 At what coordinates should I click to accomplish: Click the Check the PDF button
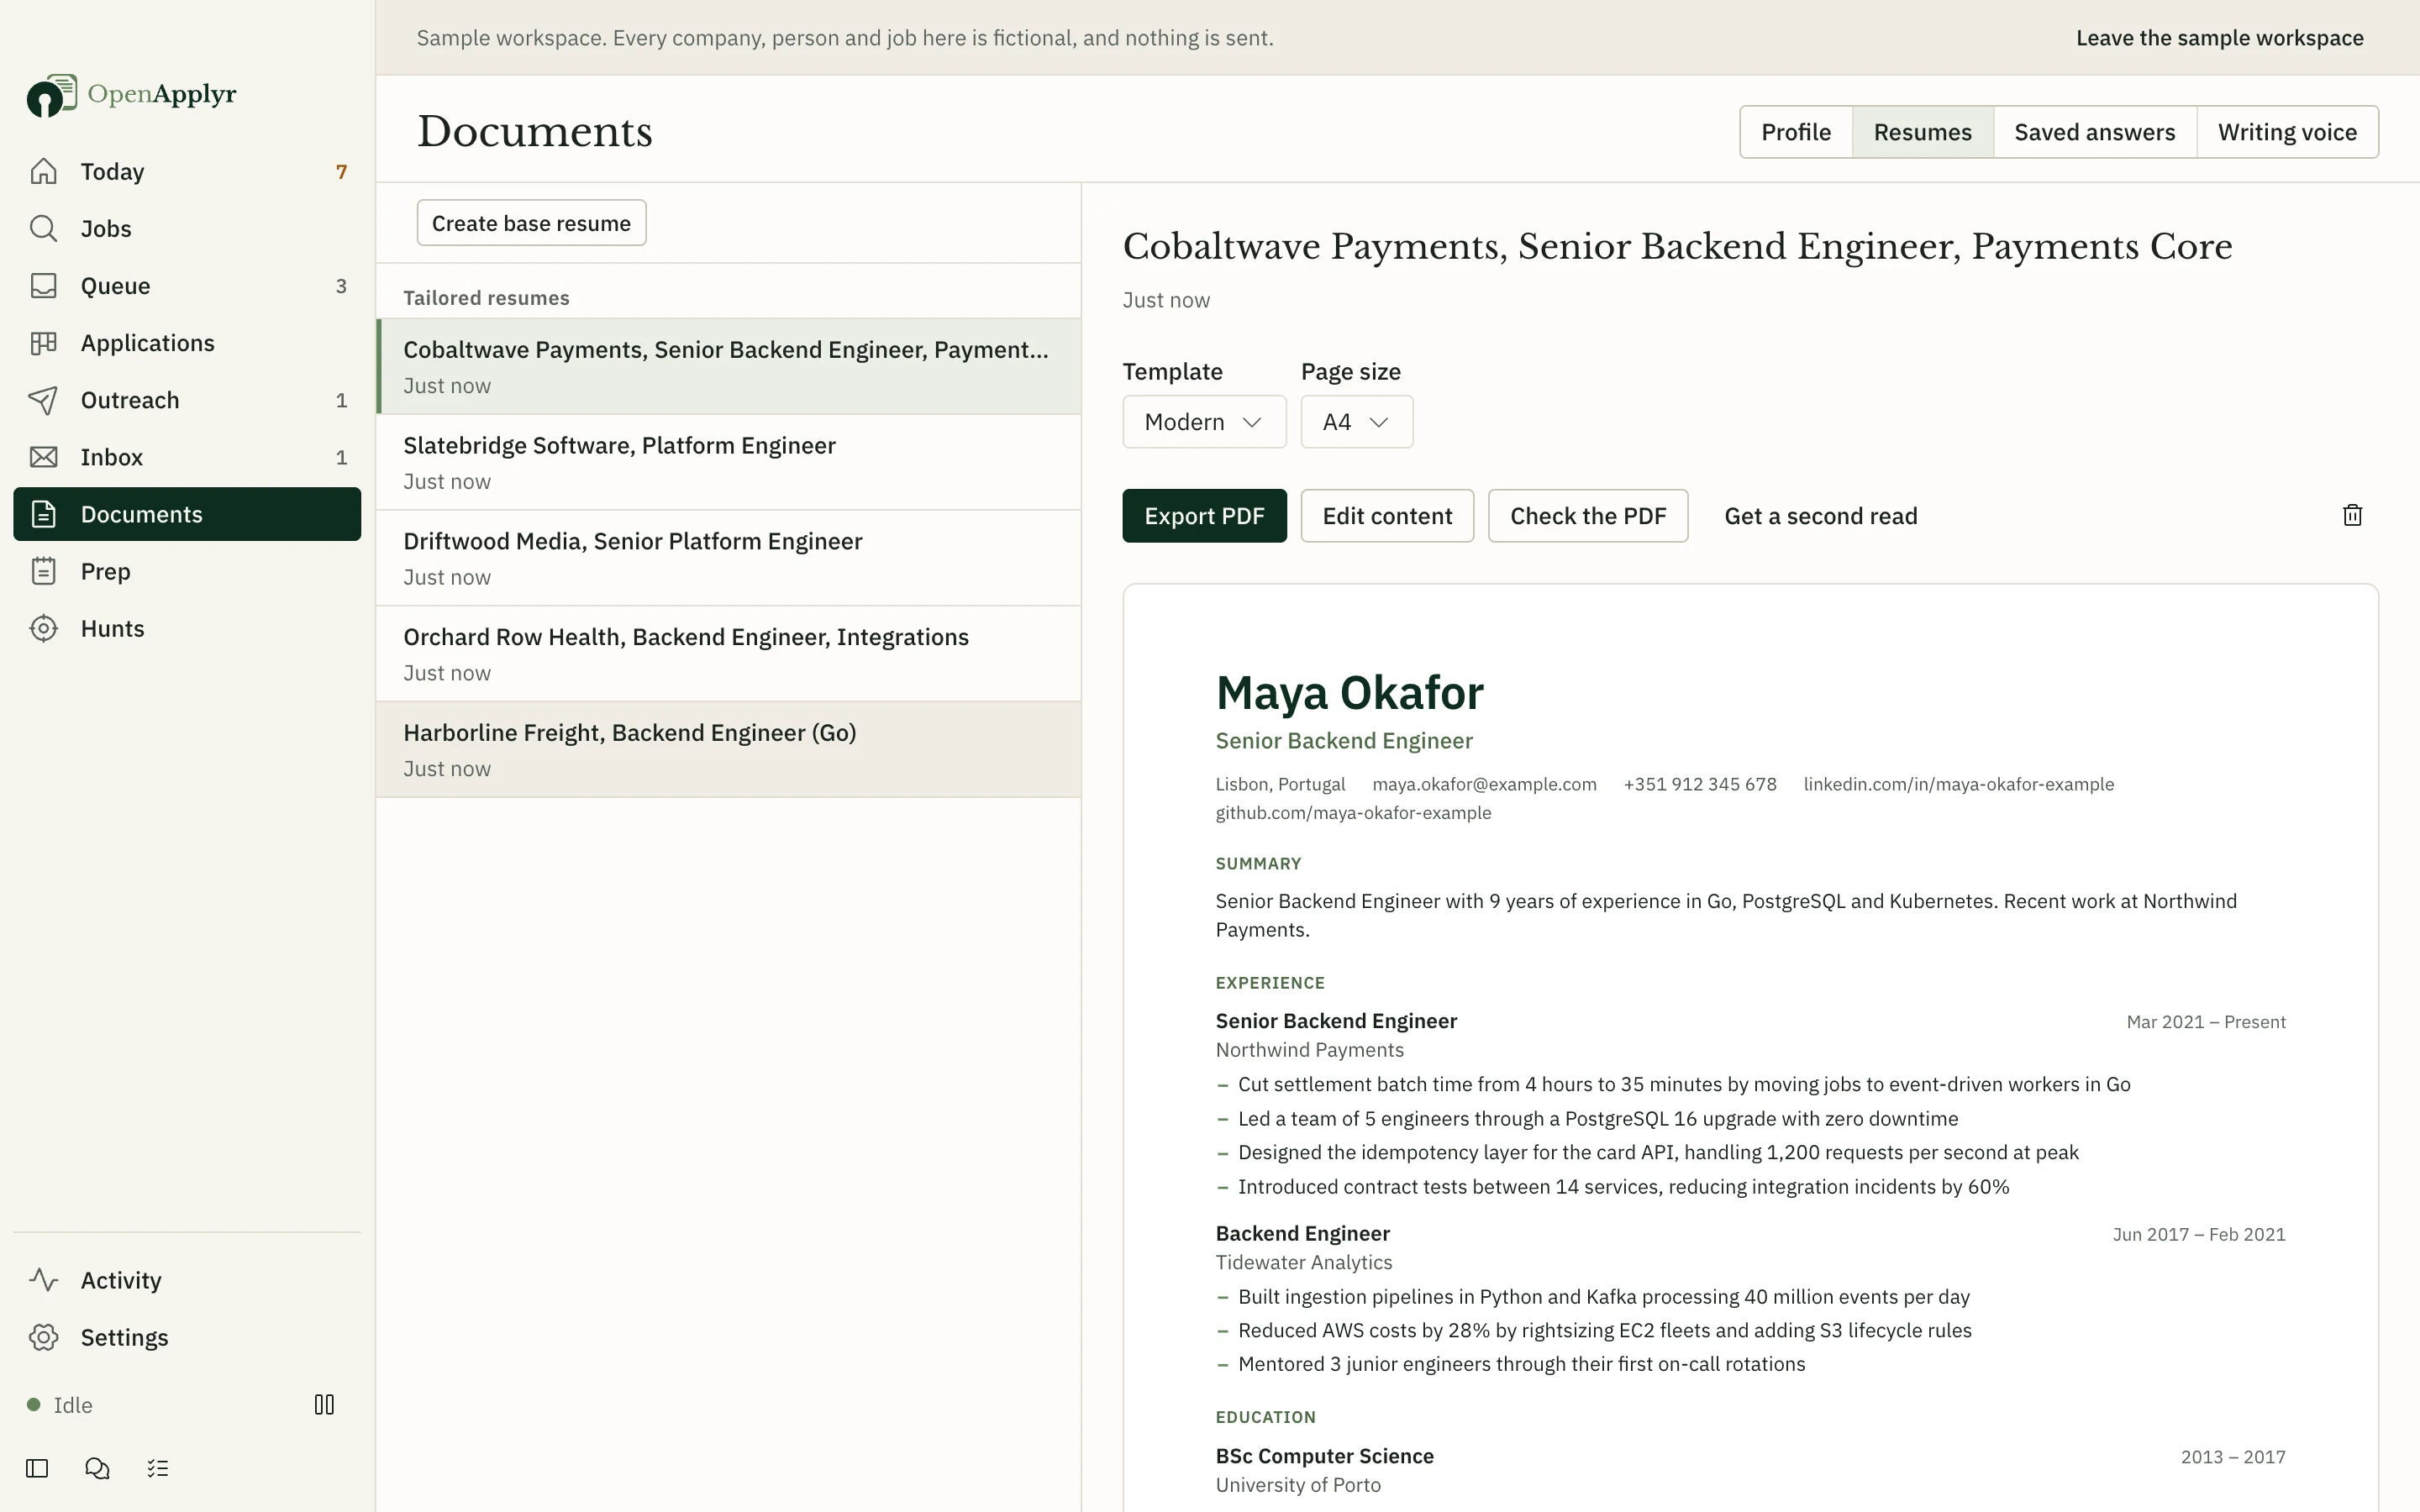[x=1588, y=516]
